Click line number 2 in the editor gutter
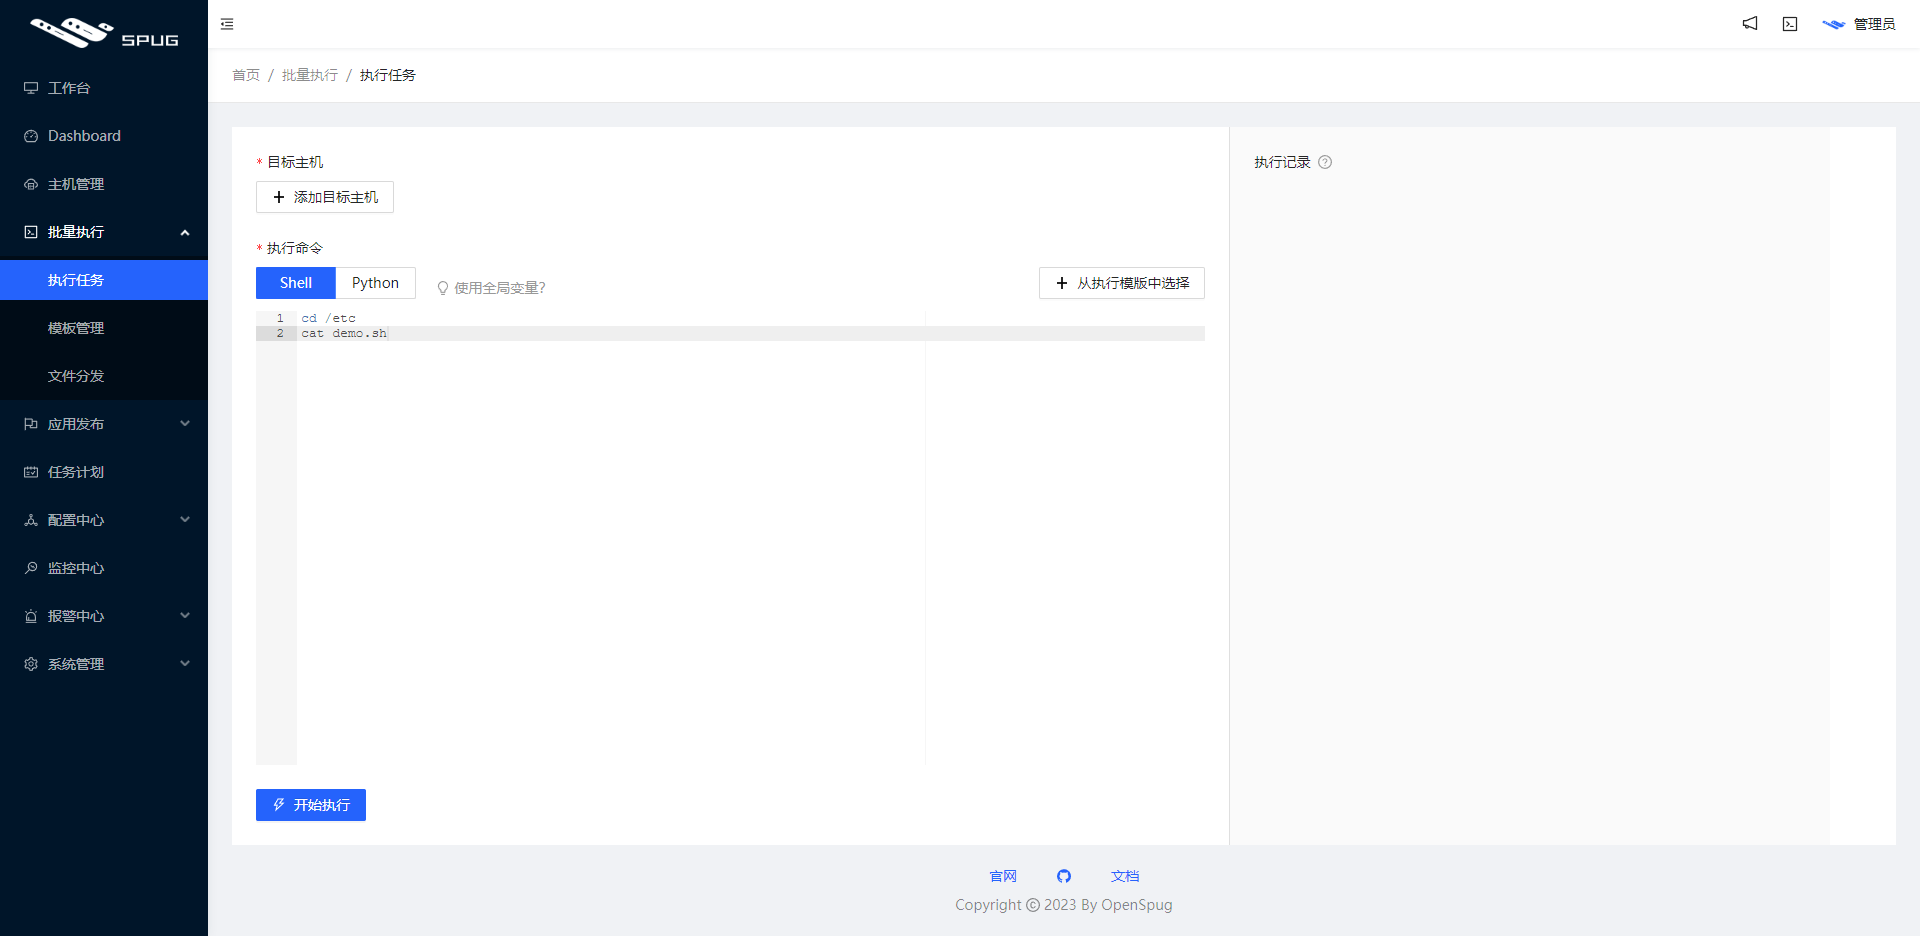This screenshot has width=1920, height=936. point(280,333)
